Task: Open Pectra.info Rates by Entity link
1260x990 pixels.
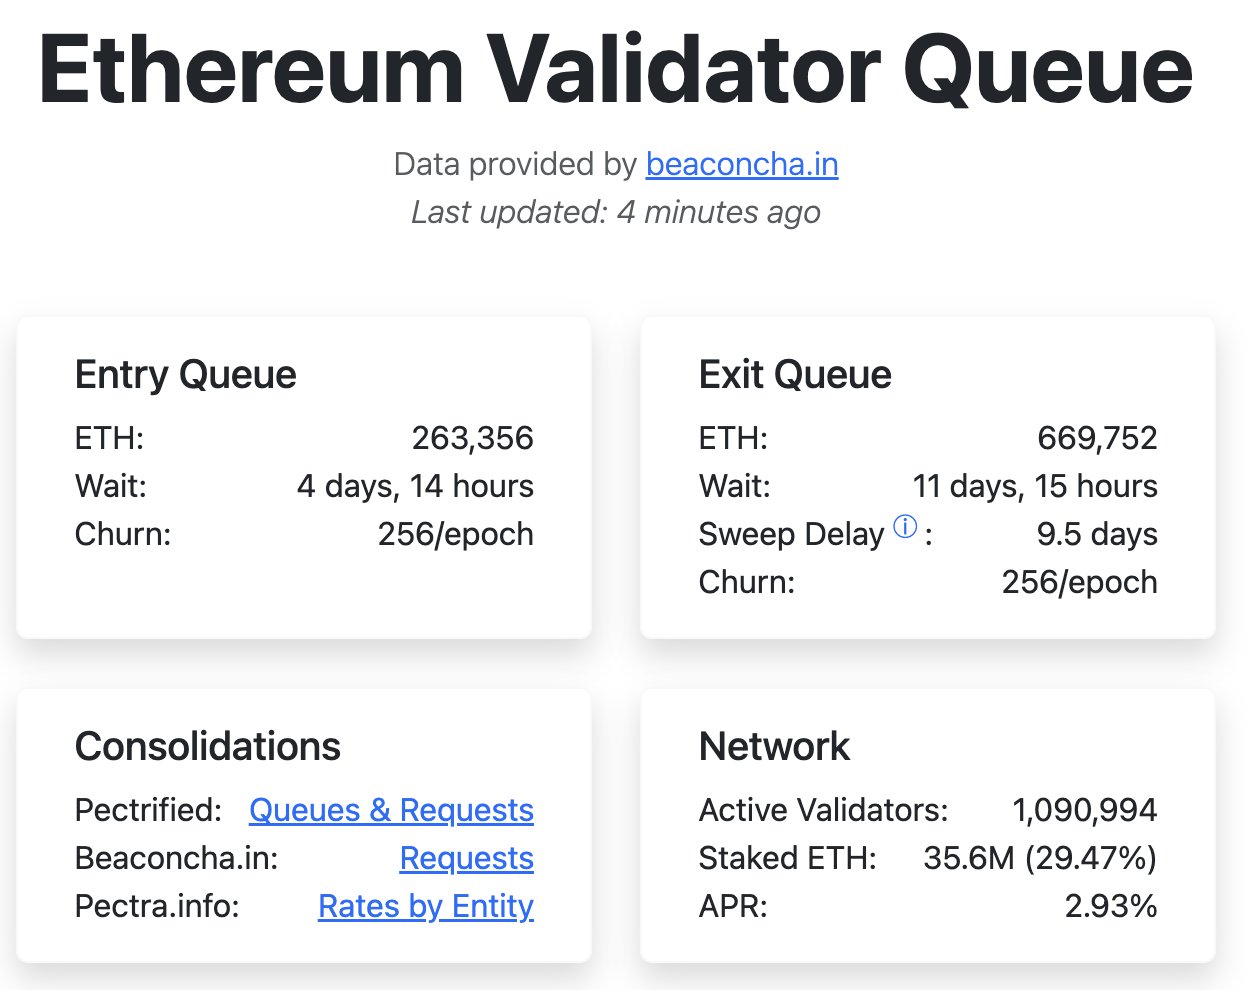Action: click(426, 906)
